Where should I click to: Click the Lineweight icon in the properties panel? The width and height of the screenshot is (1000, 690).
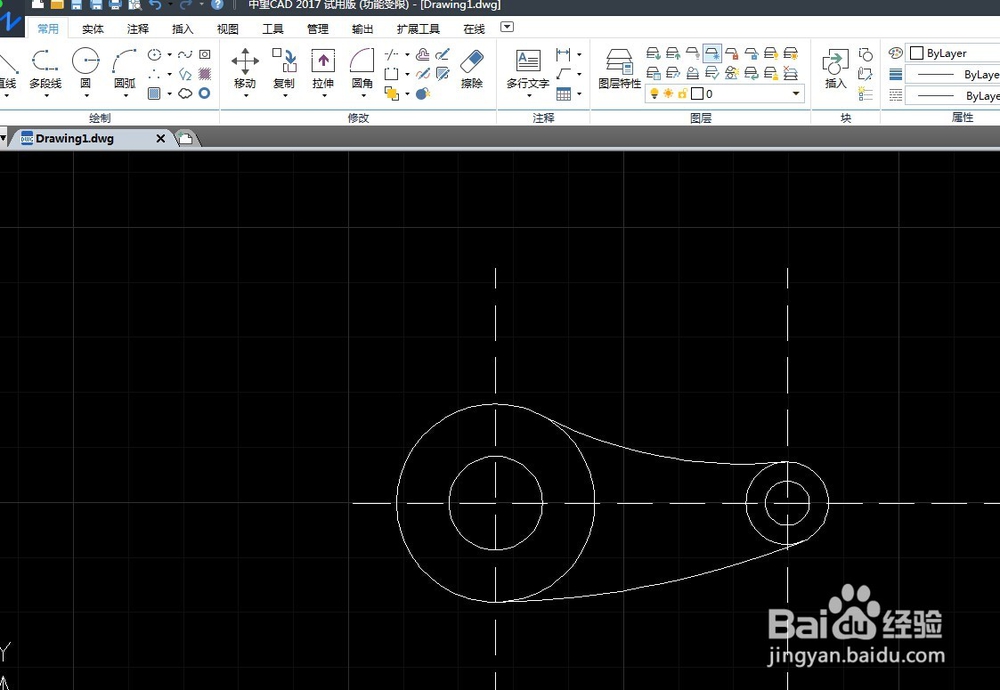point(896,75)
